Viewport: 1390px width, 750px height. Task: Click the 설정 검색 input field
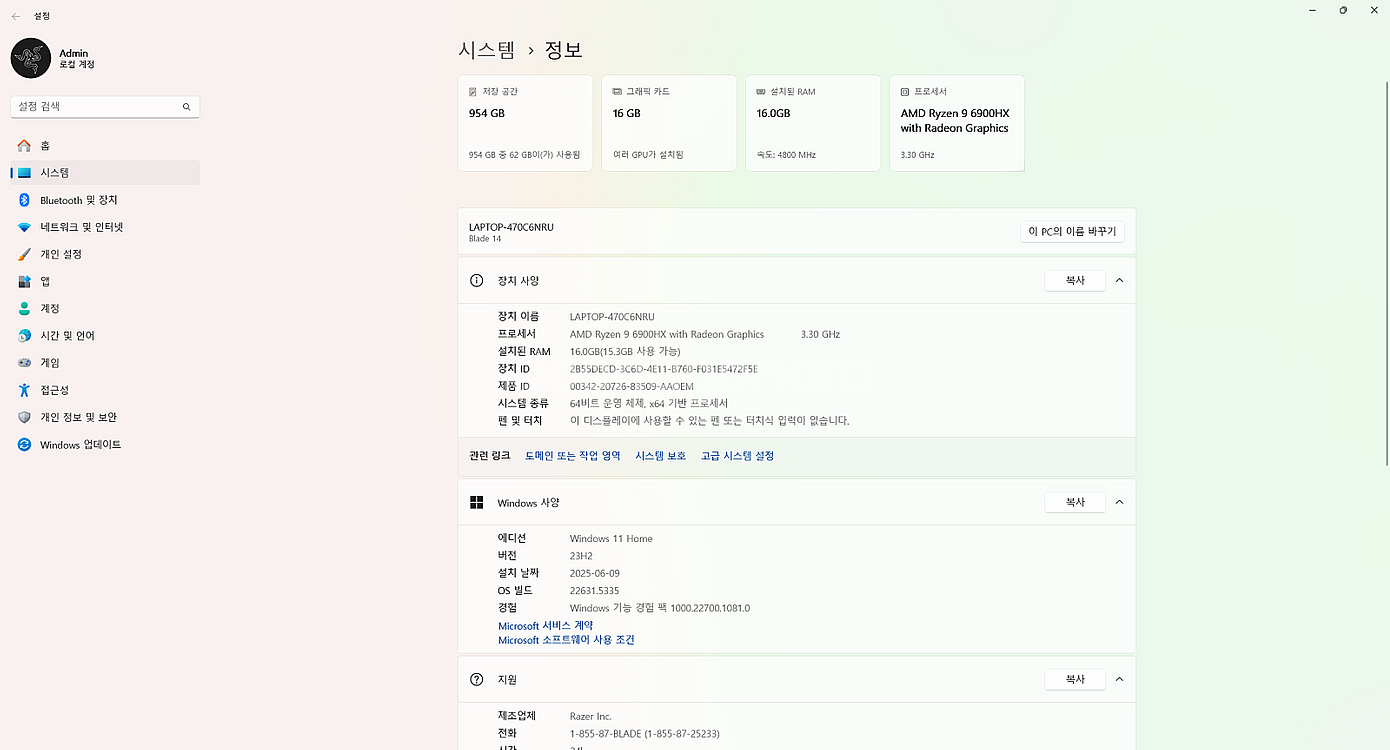(x=105, y=106)
